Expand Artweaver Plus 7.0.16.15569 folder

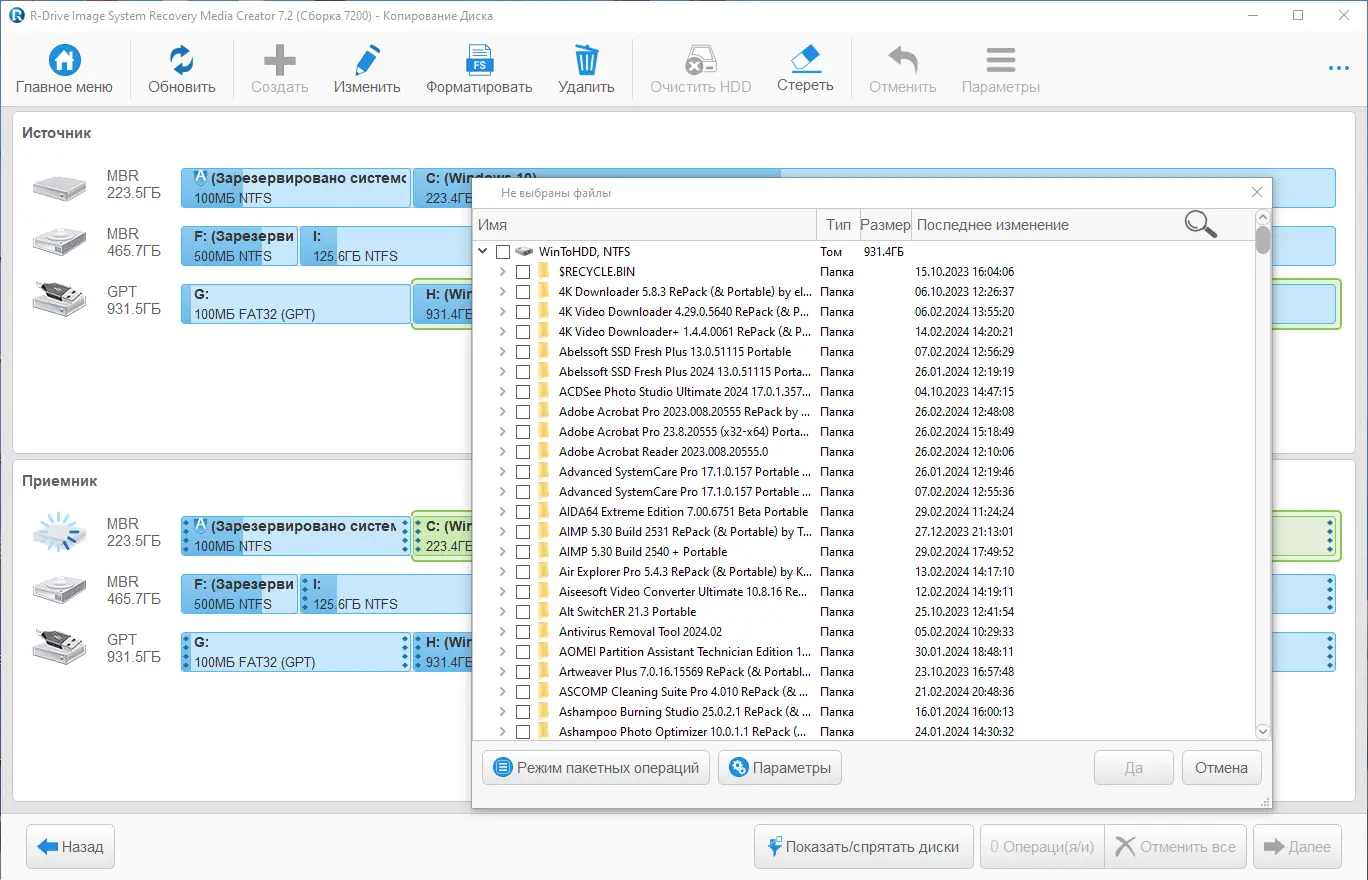point(502,672)
